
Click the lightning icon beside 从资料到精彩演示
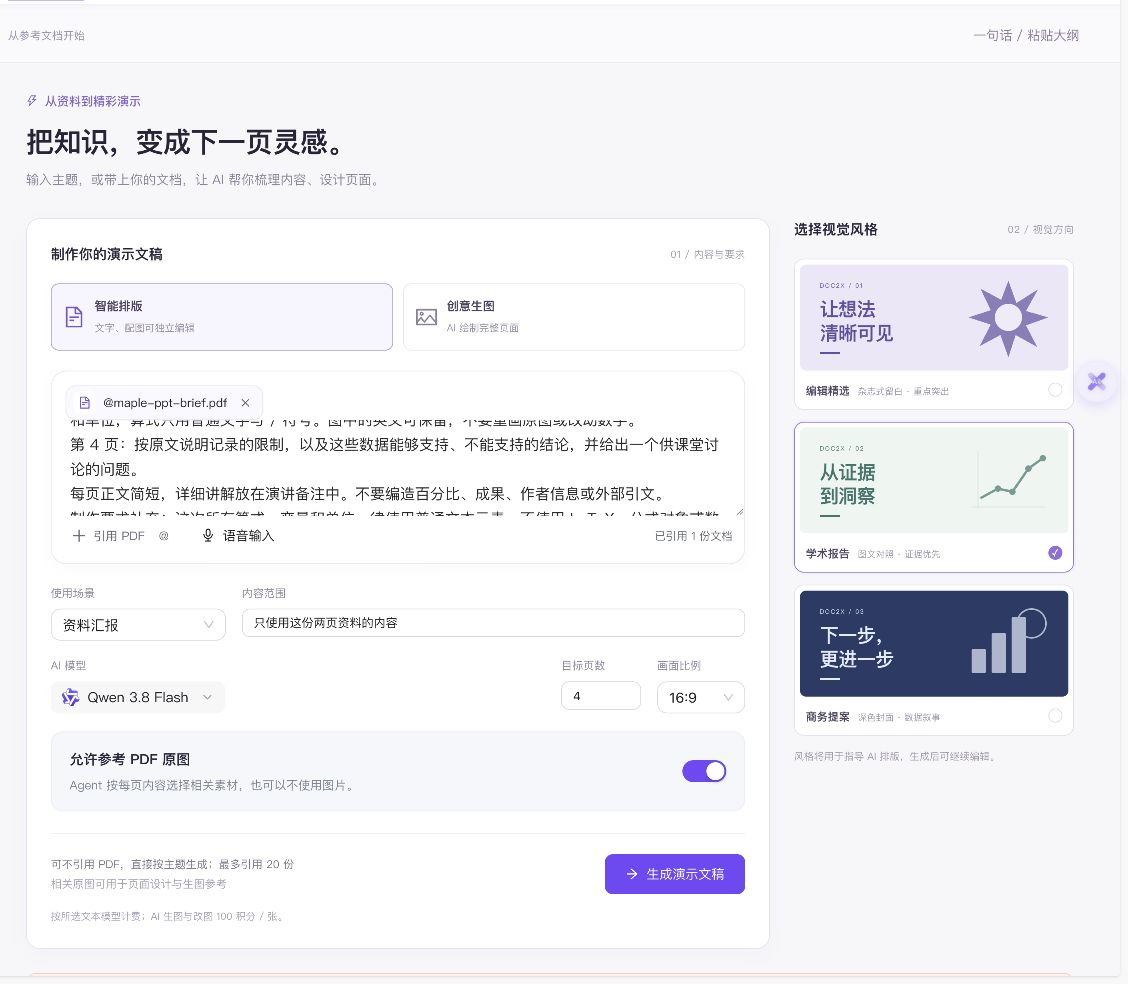coord(32,101)
